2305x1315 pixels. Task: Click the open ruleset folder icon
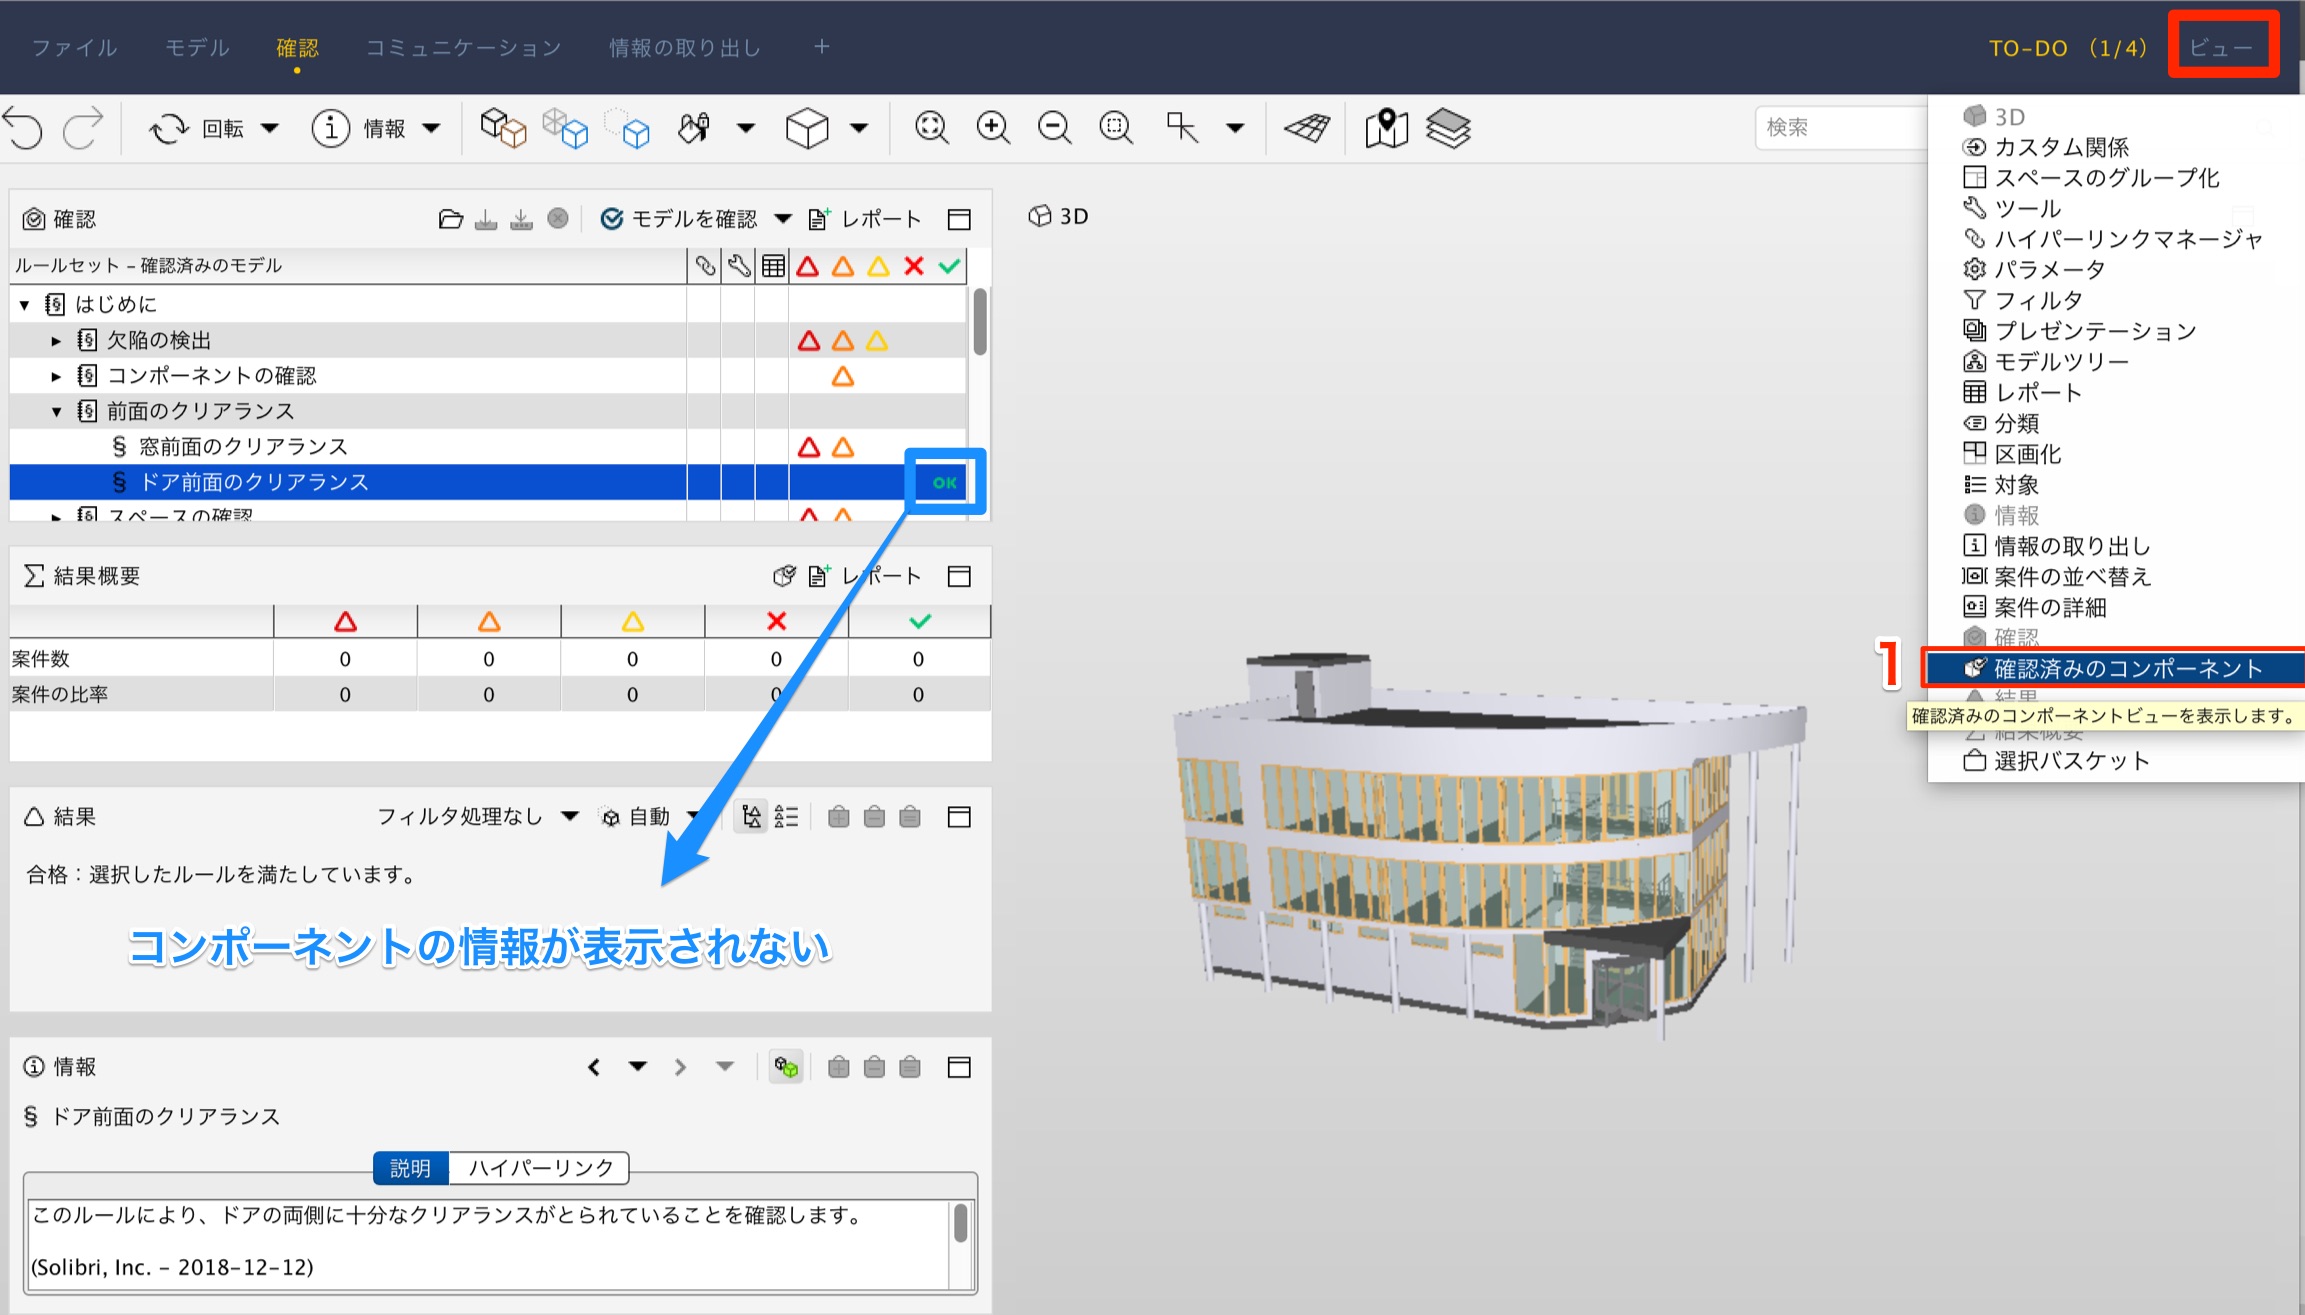(450, 219)
